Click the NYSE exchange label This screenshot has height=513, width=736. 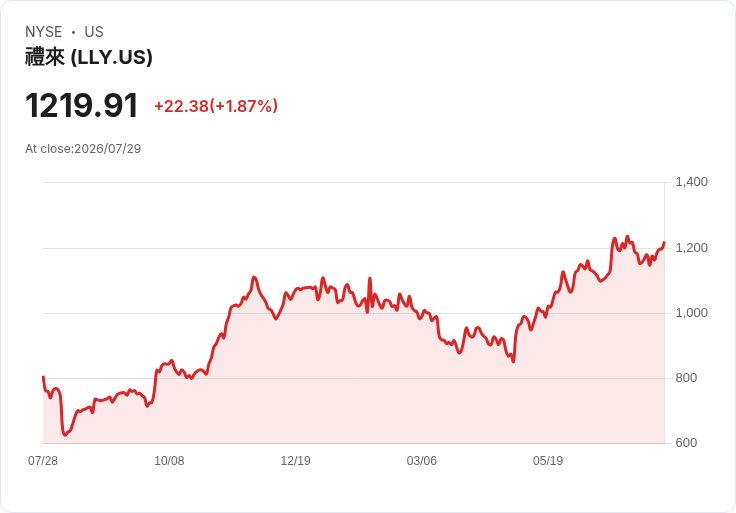[44, 32]
